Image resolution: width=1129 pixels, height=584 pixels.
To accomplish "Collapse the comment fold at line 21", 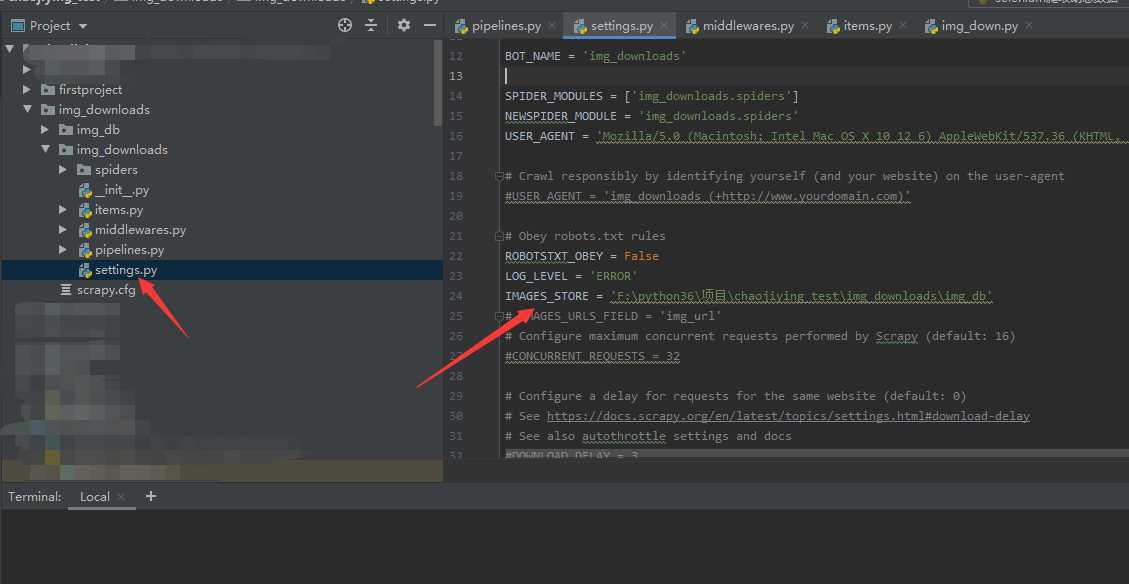I will pyautogui.click(x=498, y=235).
